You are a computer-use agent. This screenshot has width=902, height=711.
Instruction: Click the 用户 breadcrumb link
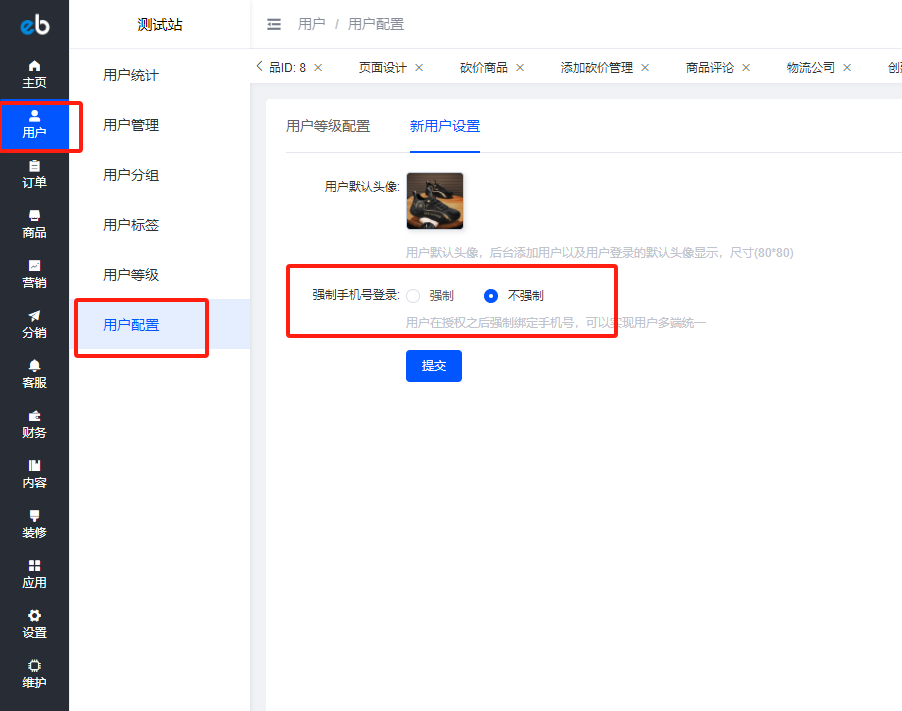(x=311, y=24)
